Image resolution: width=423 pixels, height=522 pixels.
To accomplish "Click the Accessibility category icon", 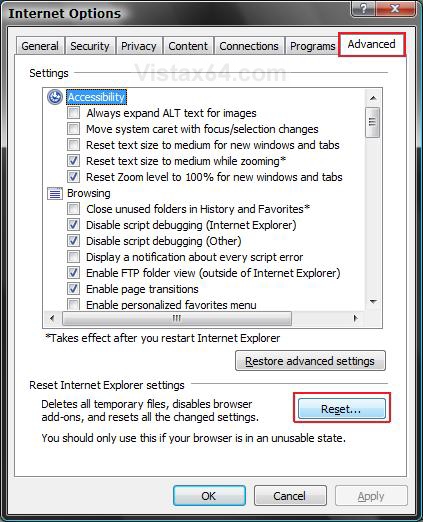I will coord(55,97).
